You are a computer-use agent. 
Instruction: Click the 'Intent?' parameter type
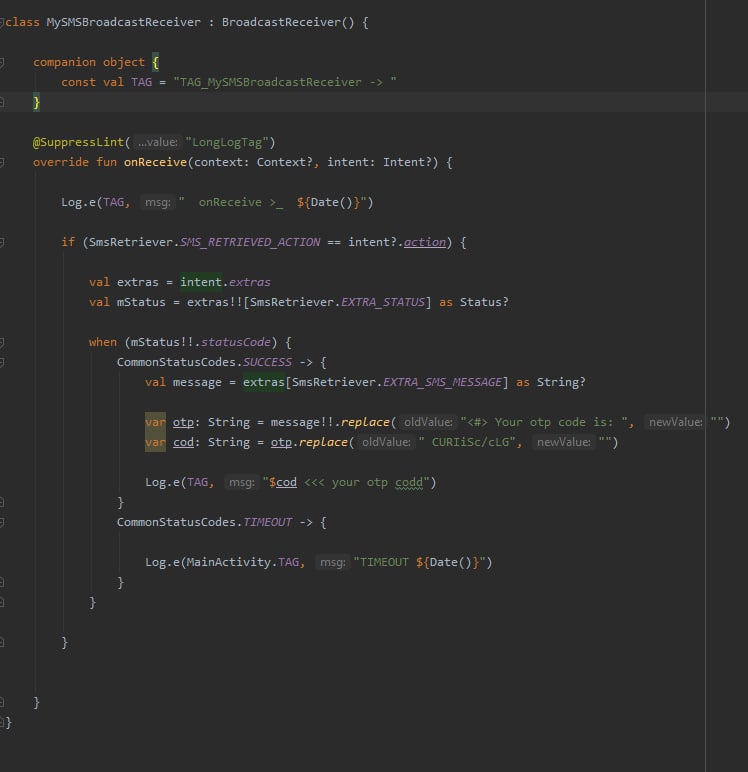(407, 162)
